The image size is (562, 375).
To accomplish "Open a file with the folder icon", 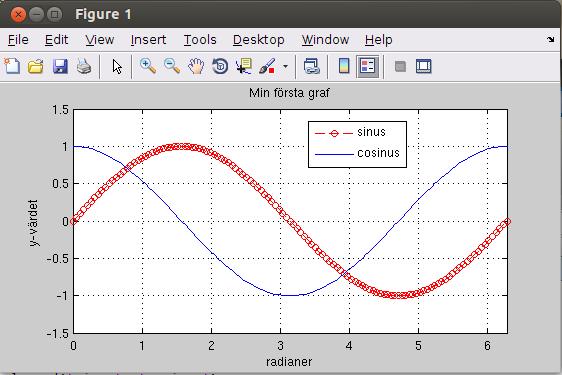I will point(36,66).
